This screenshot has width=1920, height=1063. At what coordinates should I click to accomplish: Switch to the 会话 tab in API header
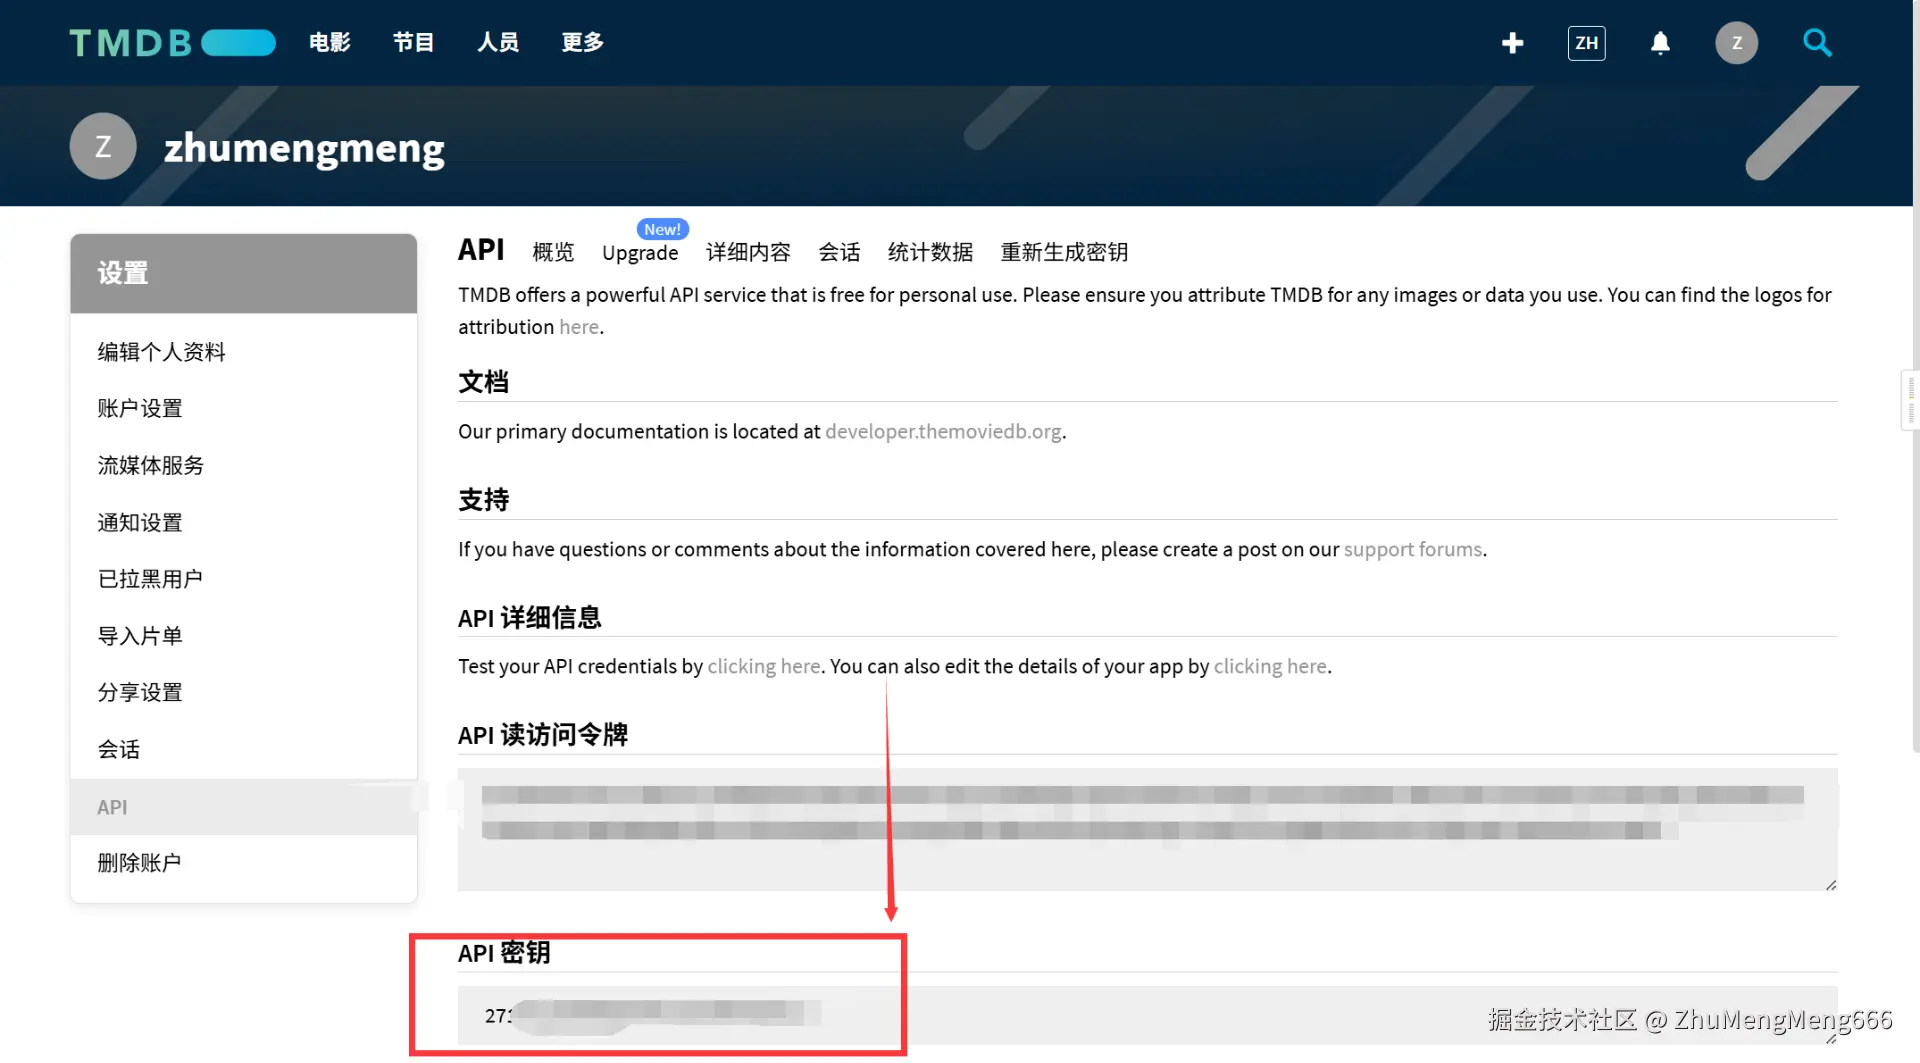839,252
